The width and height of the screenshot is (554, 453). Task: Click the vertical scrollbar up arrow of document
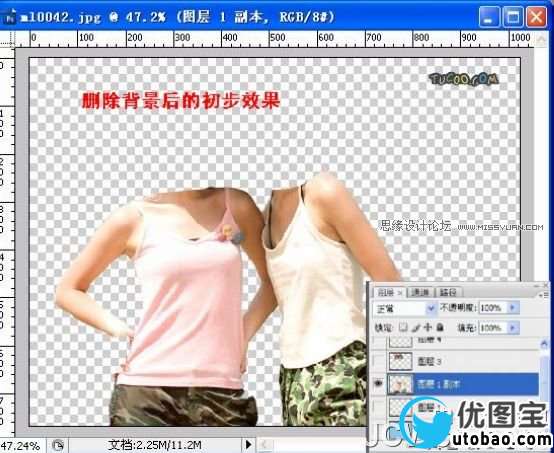(541, 39)
